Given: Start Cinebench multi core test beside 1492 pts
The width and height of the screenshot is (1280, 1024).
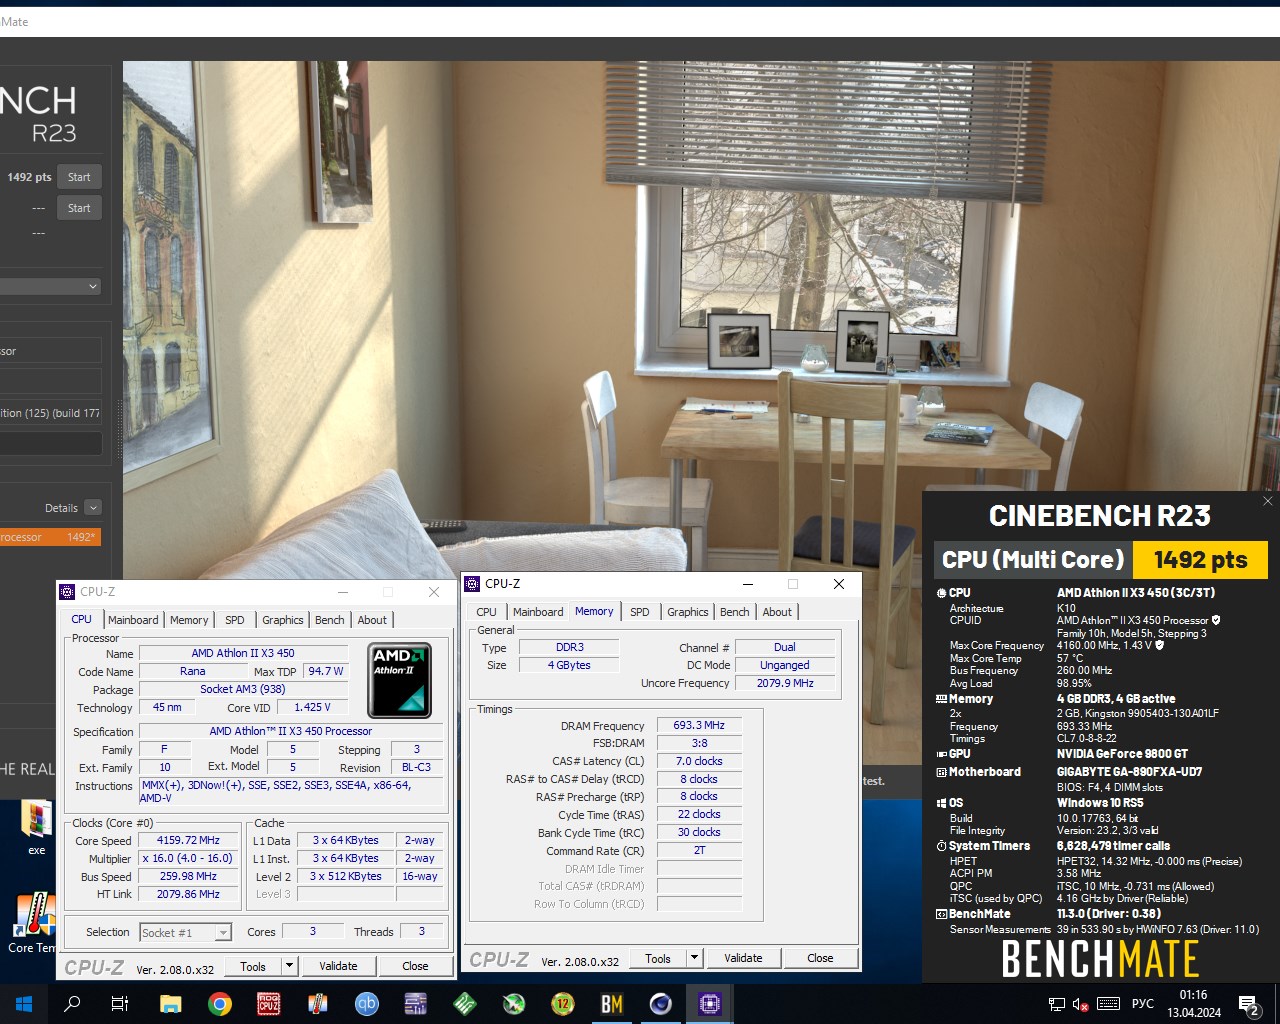Looking at the screenshot, I should tap(79, 177).
